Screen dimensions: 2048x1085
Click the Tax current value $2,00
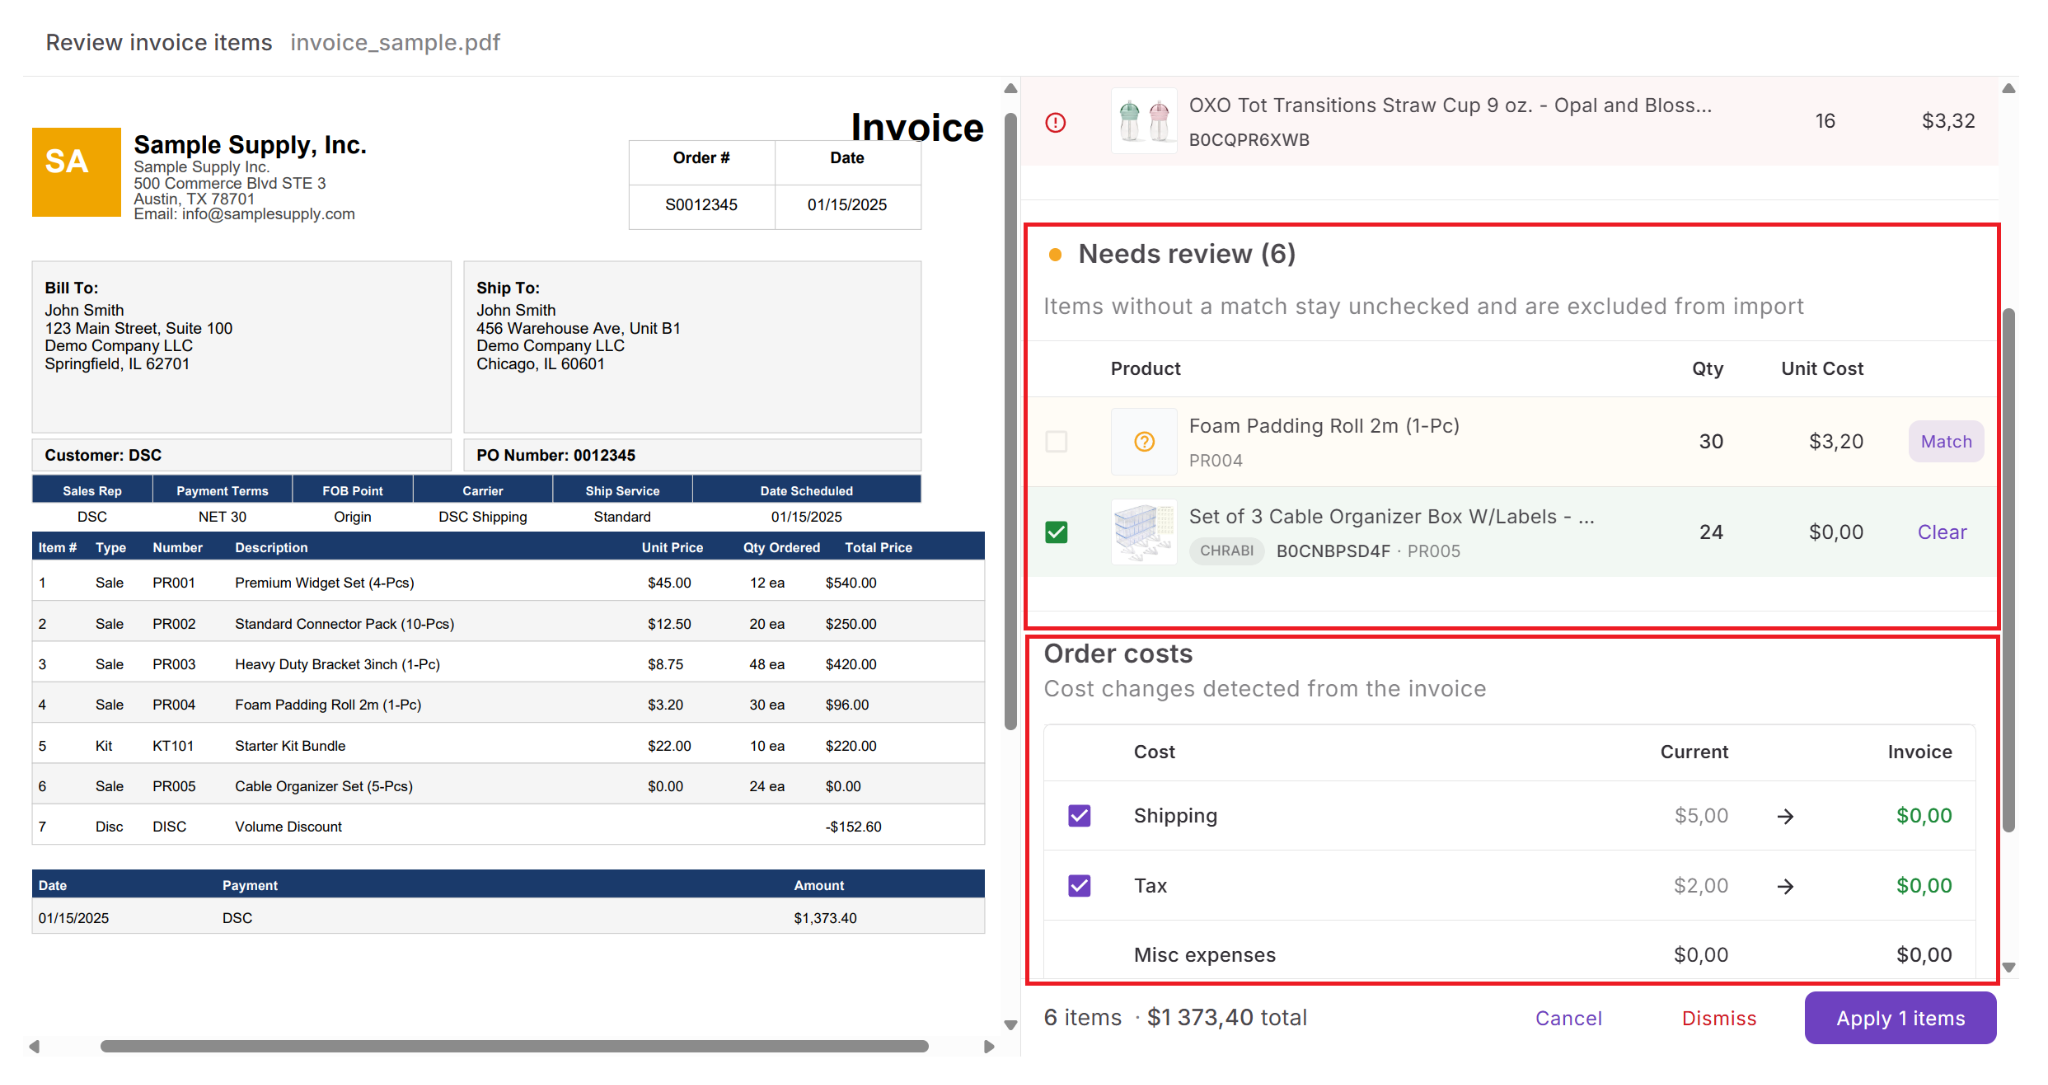pyautogui.click(x=1700, y=886)
